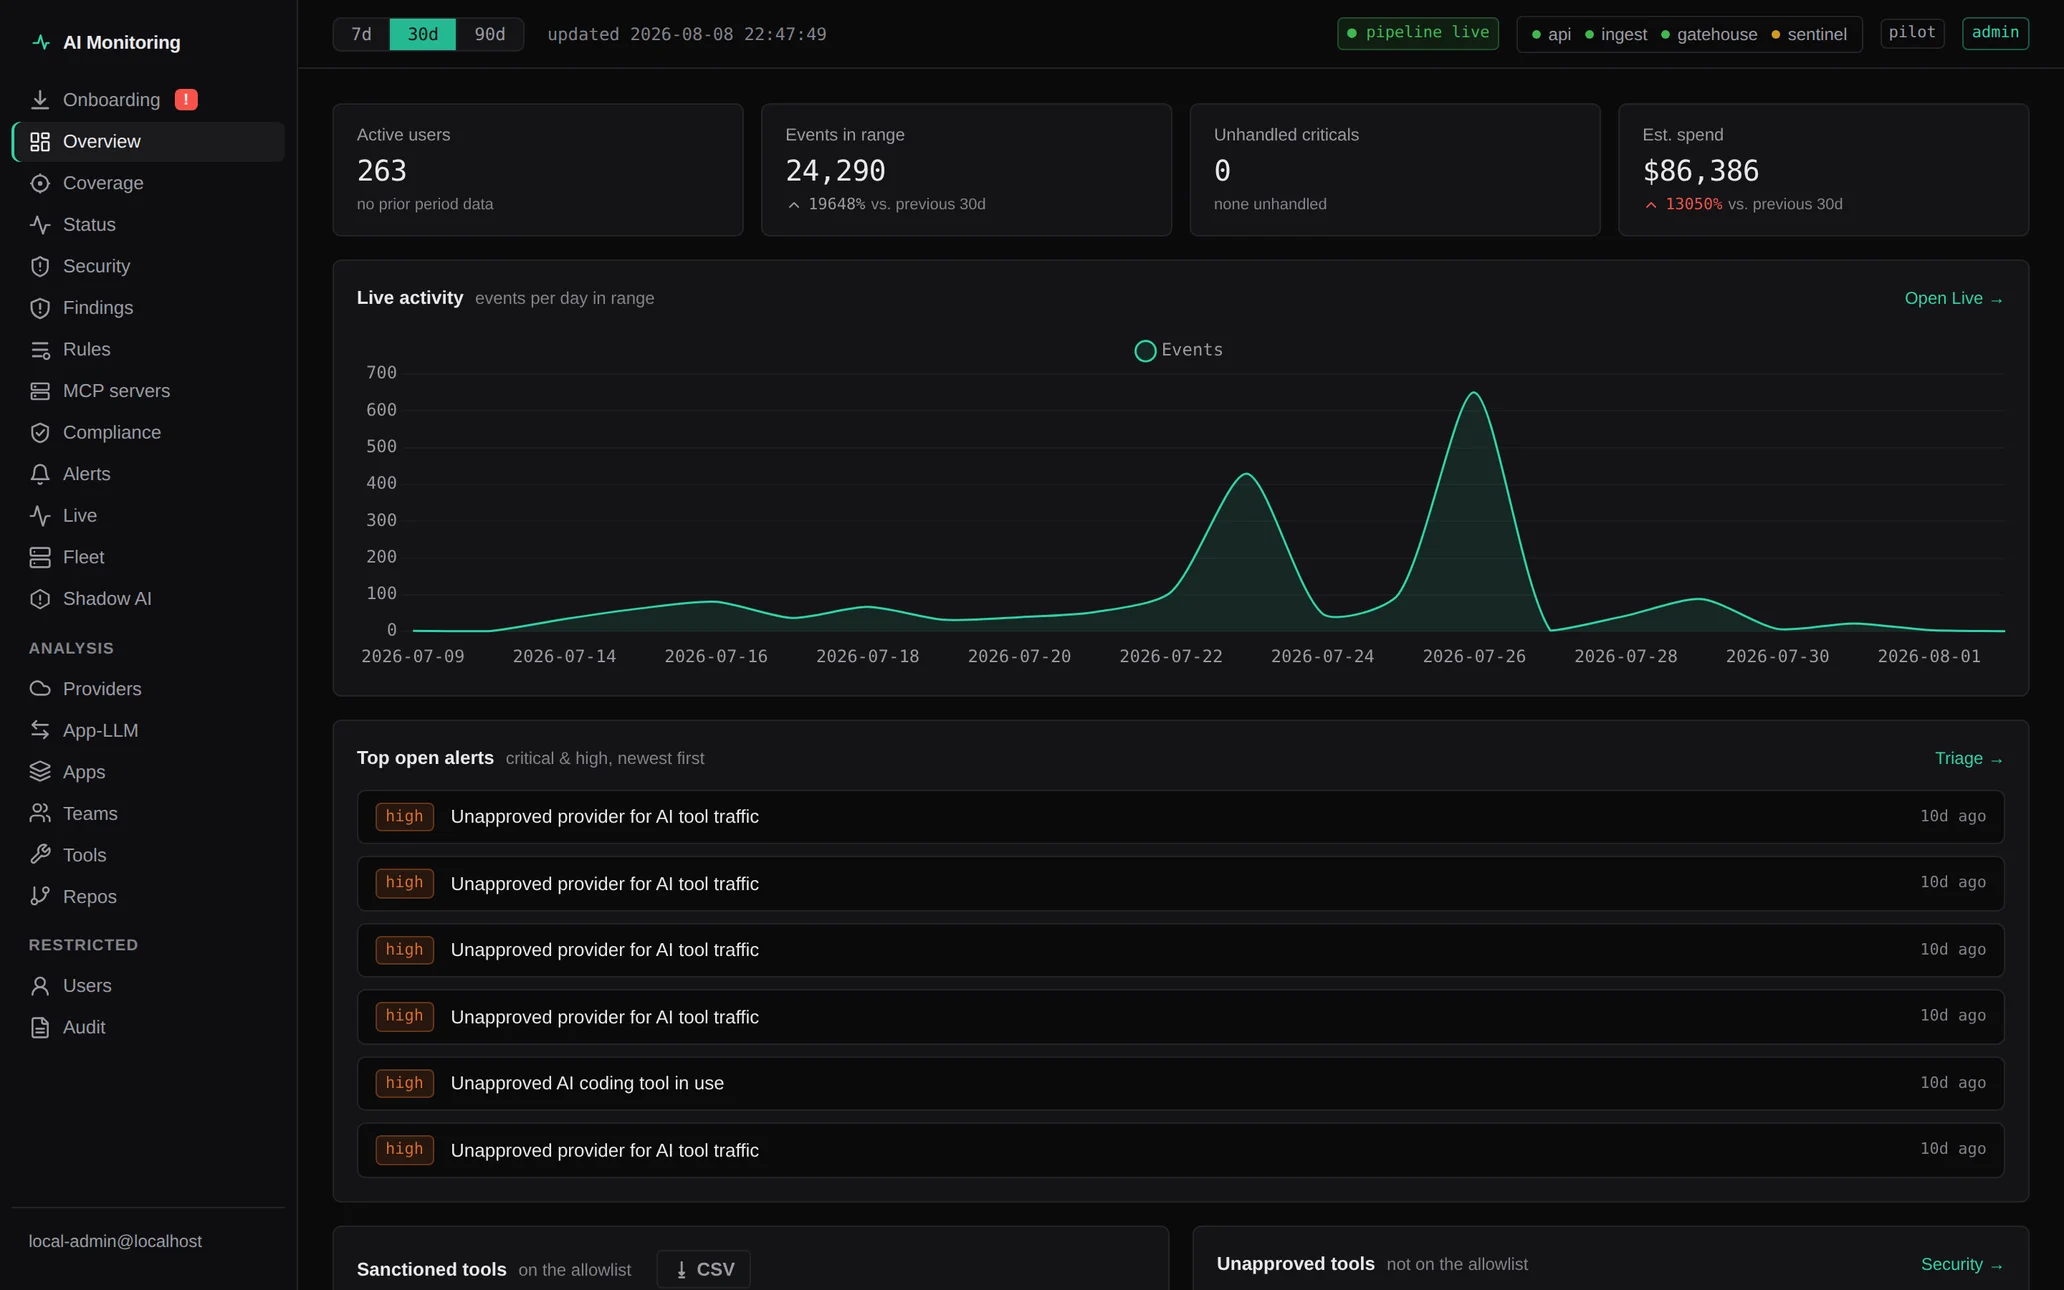Follow the Open Live link
Screen dimensions: 2064x1290
click(1953, 299)
